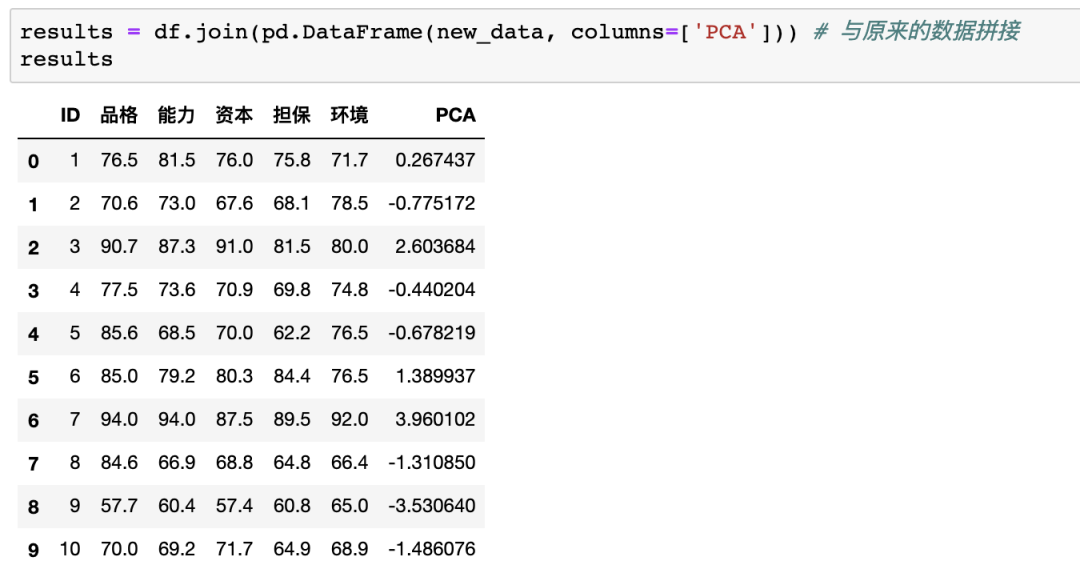
Task: Click the ID value 10 cell
Action: (70, 550)
